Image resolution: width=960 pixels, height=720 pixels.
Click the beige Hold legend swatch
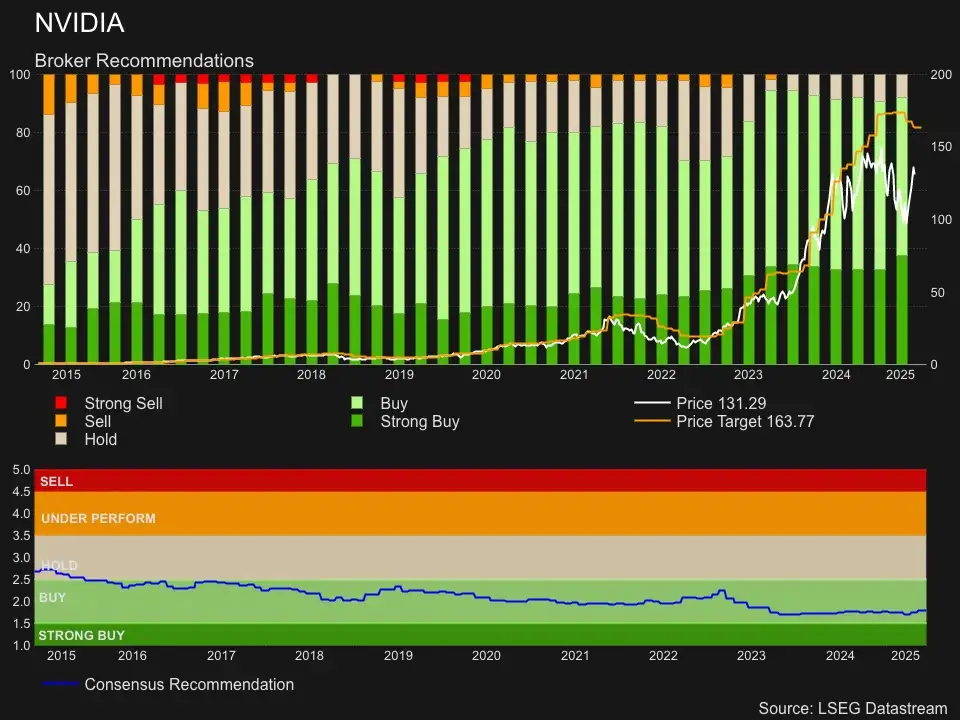coord(61,438)
